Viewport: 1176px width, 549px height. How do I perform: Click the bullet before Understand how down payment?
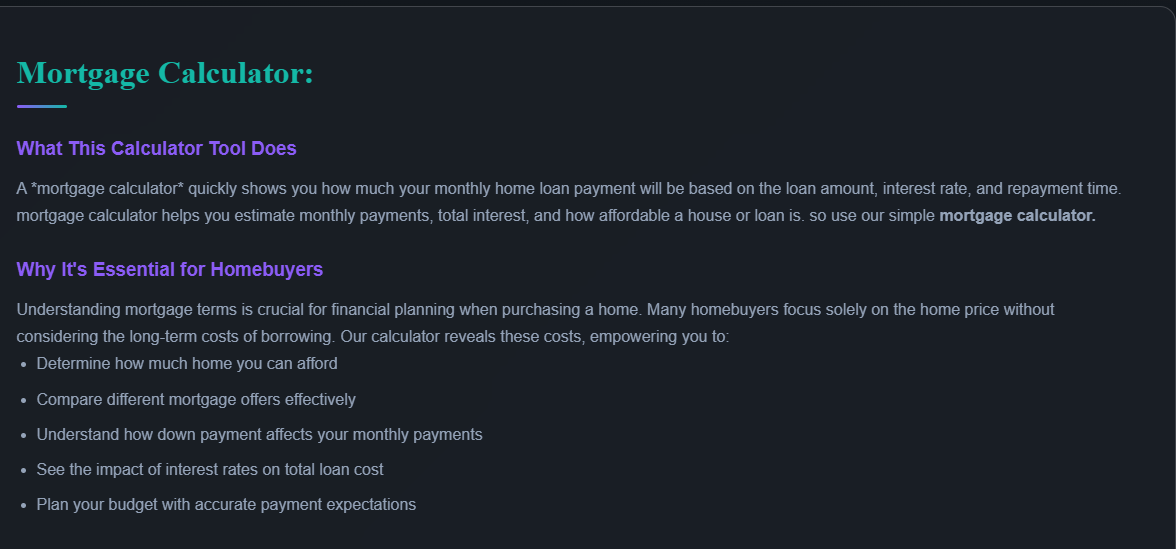pos(25,436)
